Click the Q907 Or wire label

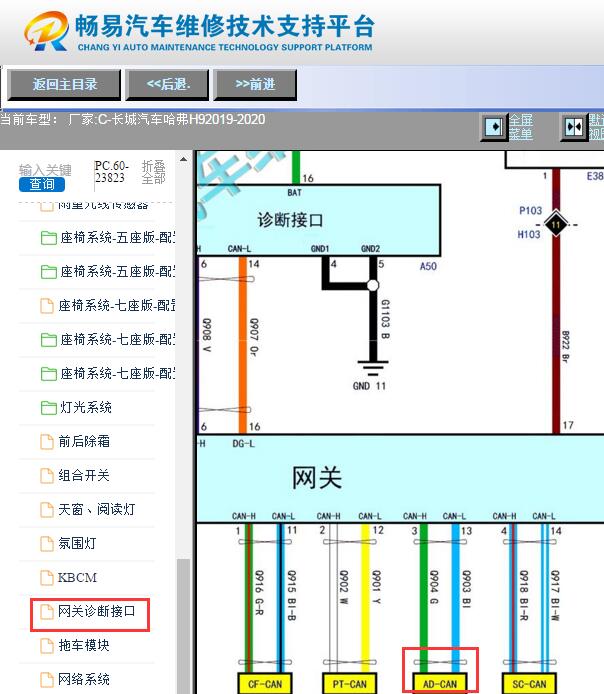254,337
